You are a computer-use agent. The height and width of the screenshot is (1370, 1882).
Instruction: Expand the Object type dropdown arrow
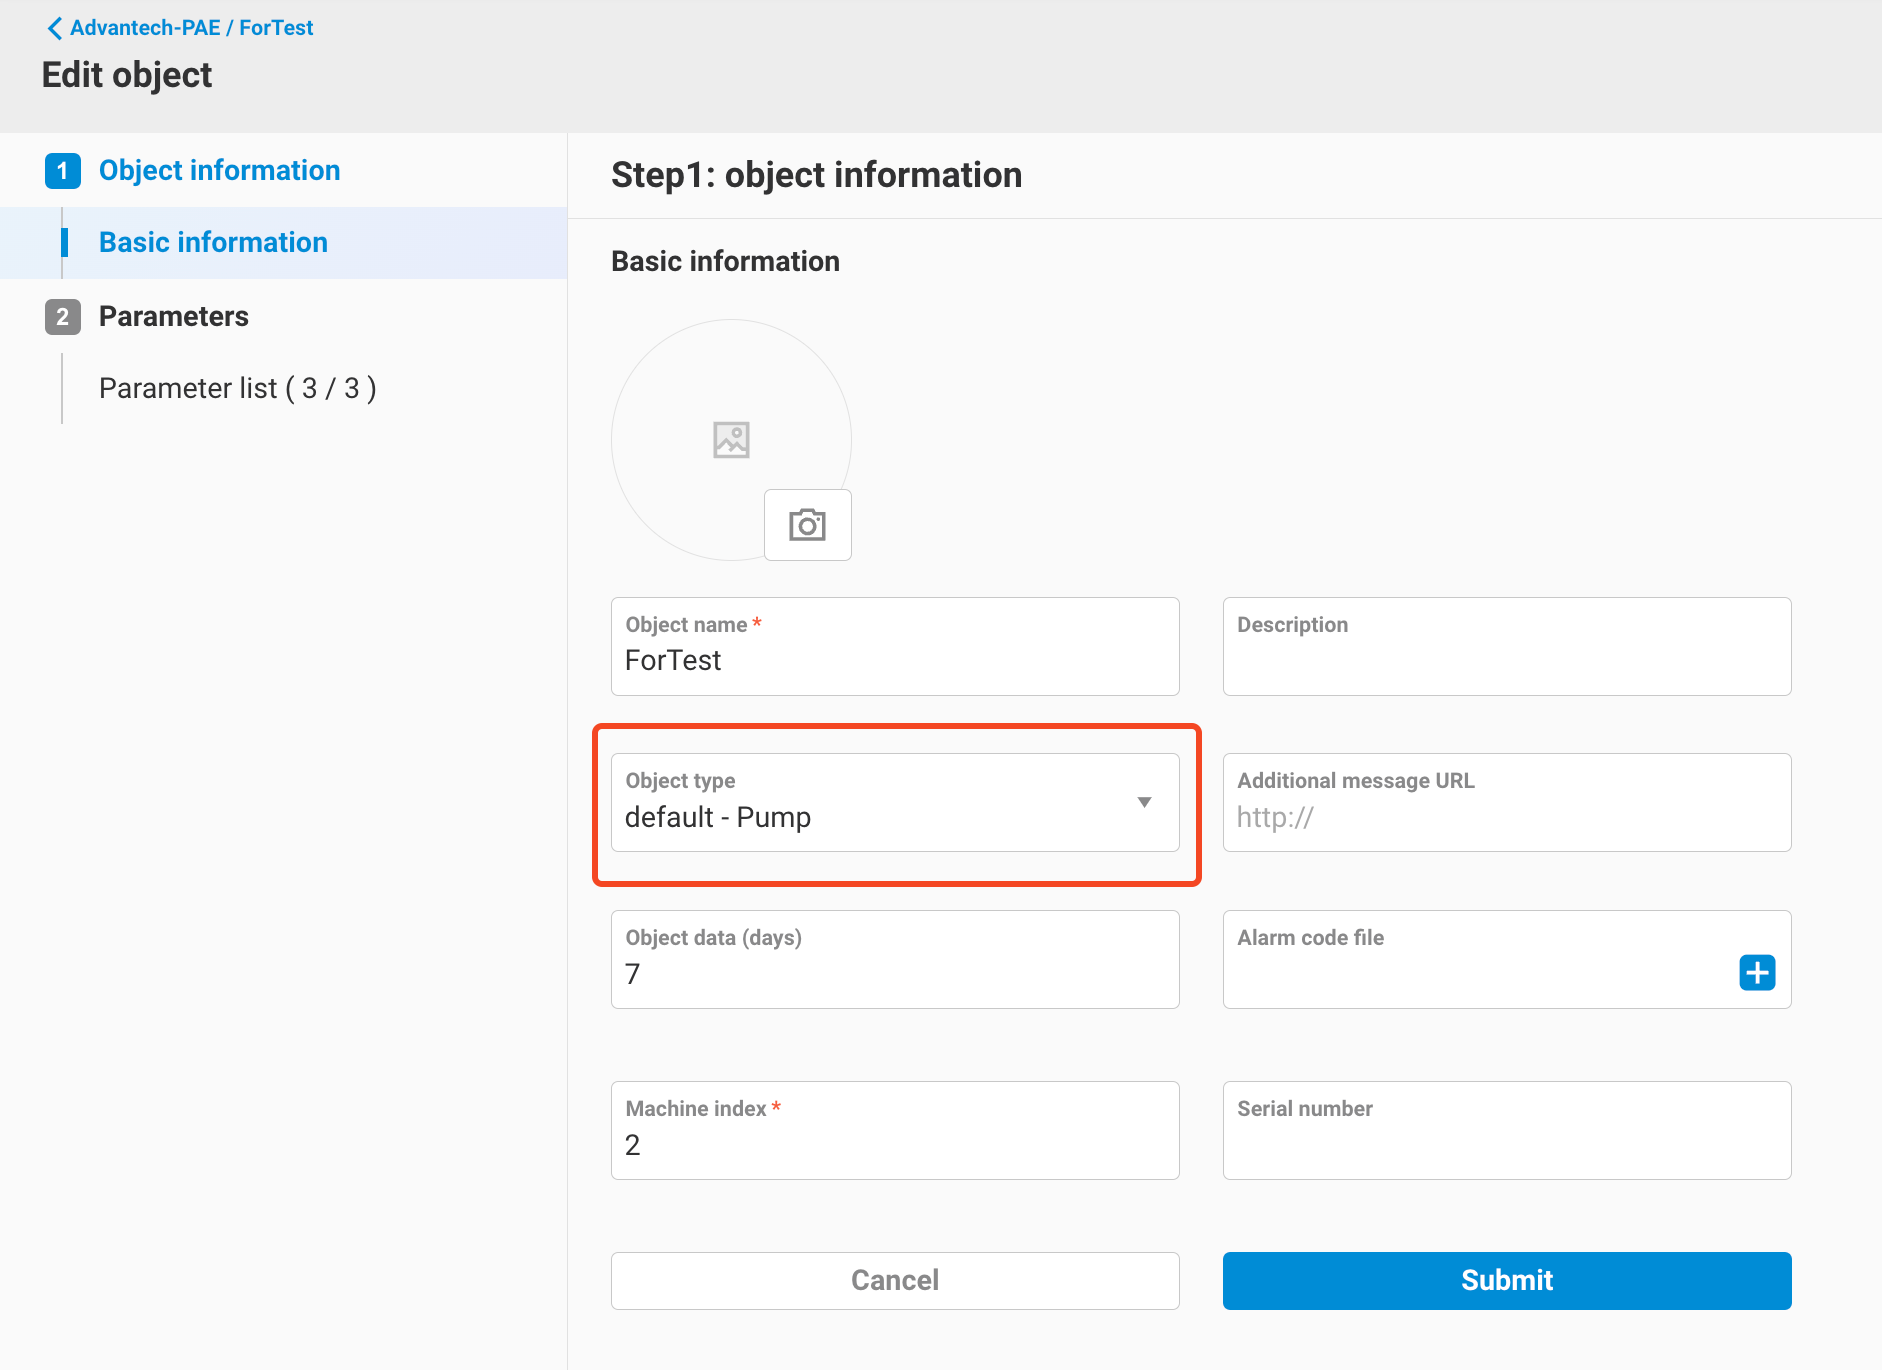[1144, 802]
